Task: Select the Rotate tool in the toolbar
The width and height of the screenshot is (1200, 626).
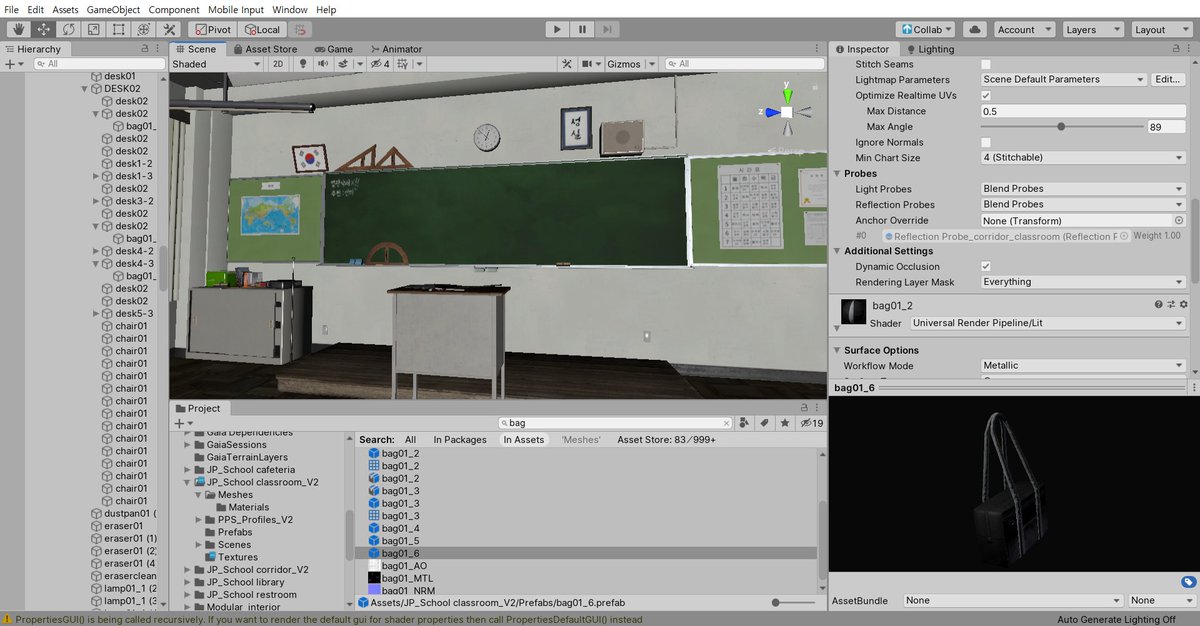Action: coord(69,30)
